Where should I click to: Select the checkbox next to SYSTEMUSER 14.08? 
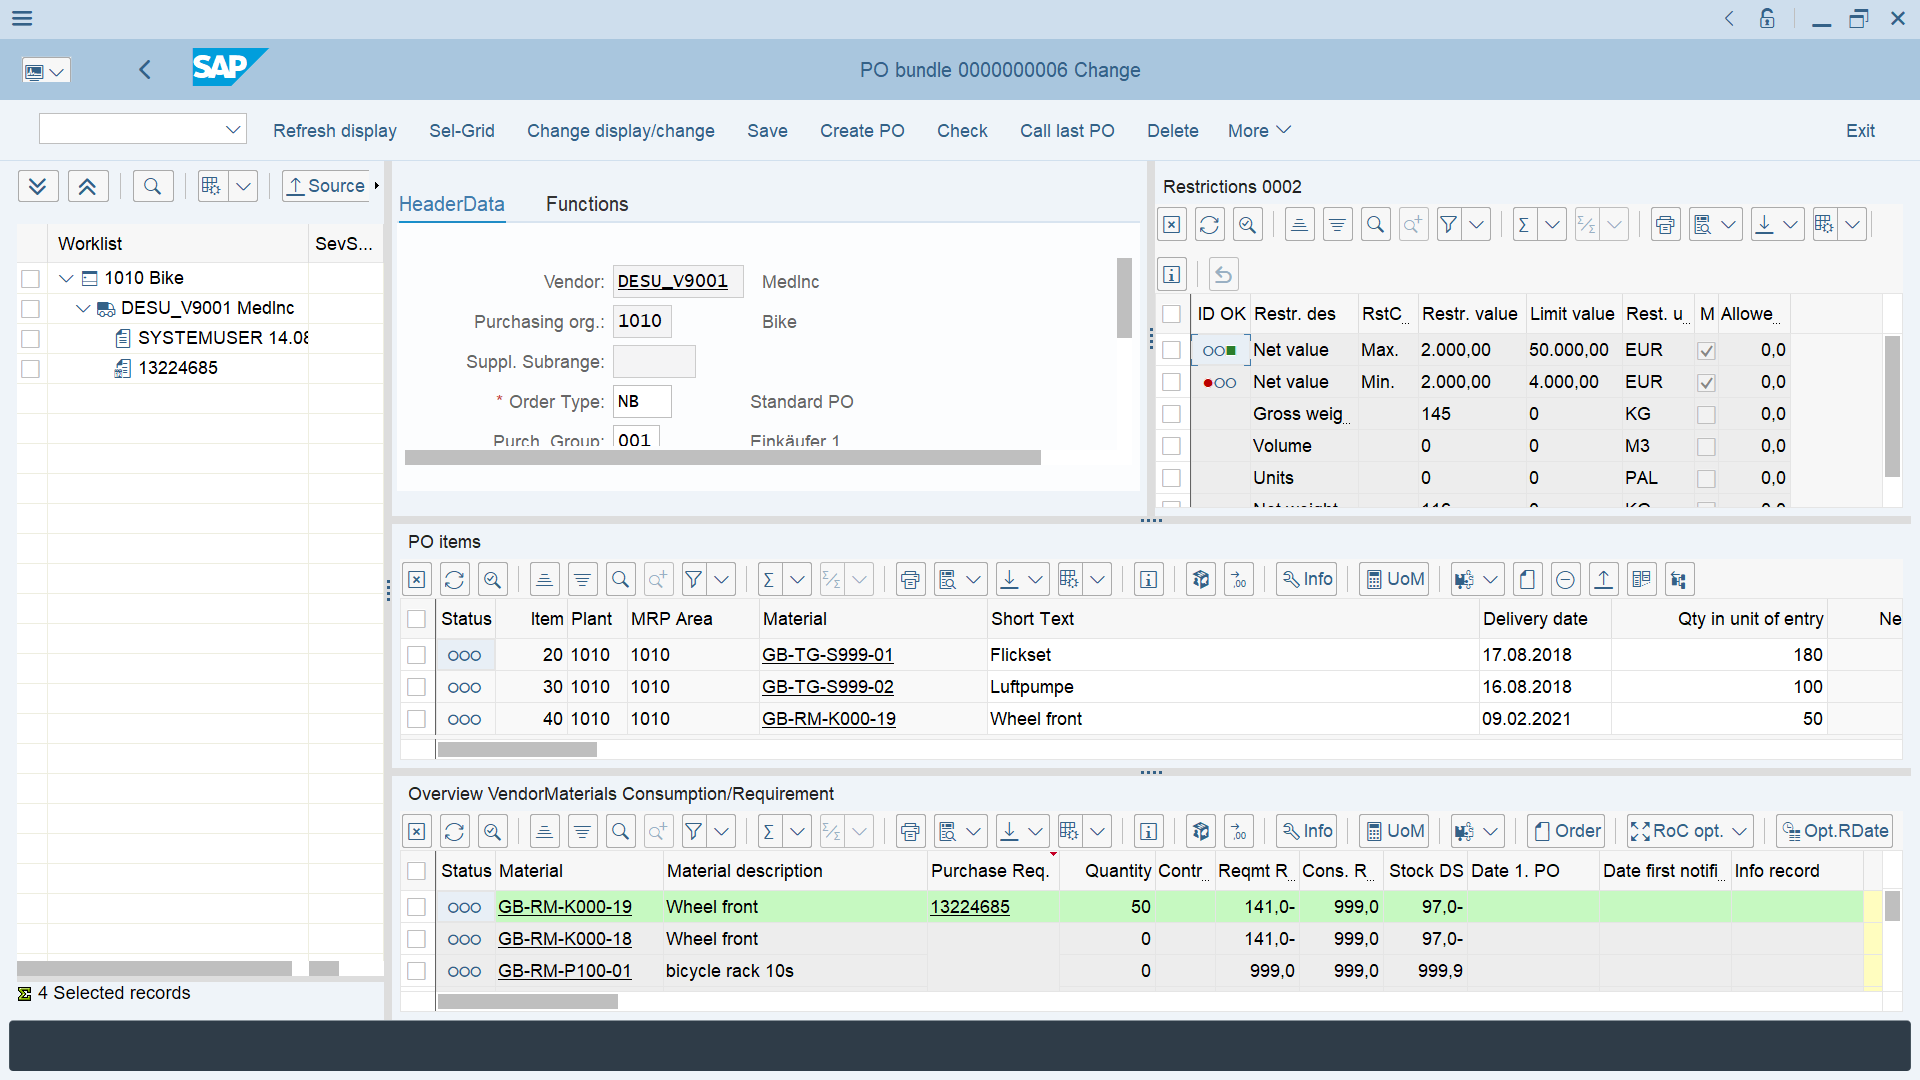tap(31, 339)
